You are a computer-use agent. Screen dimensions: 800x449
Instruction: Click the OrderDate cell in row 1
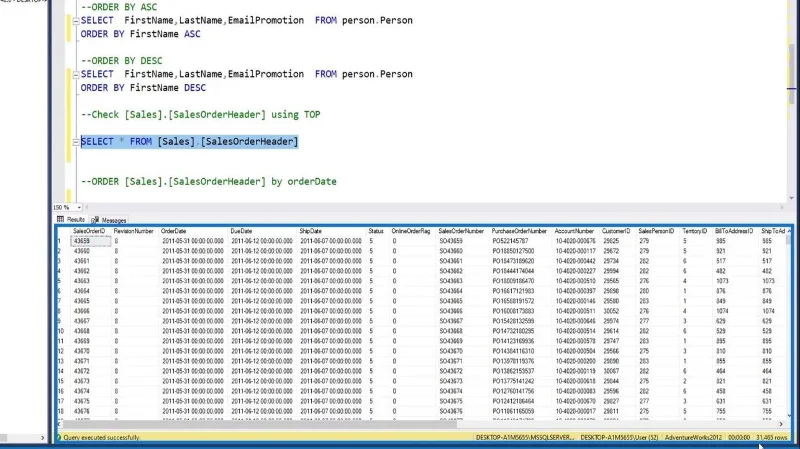[193, 241]
